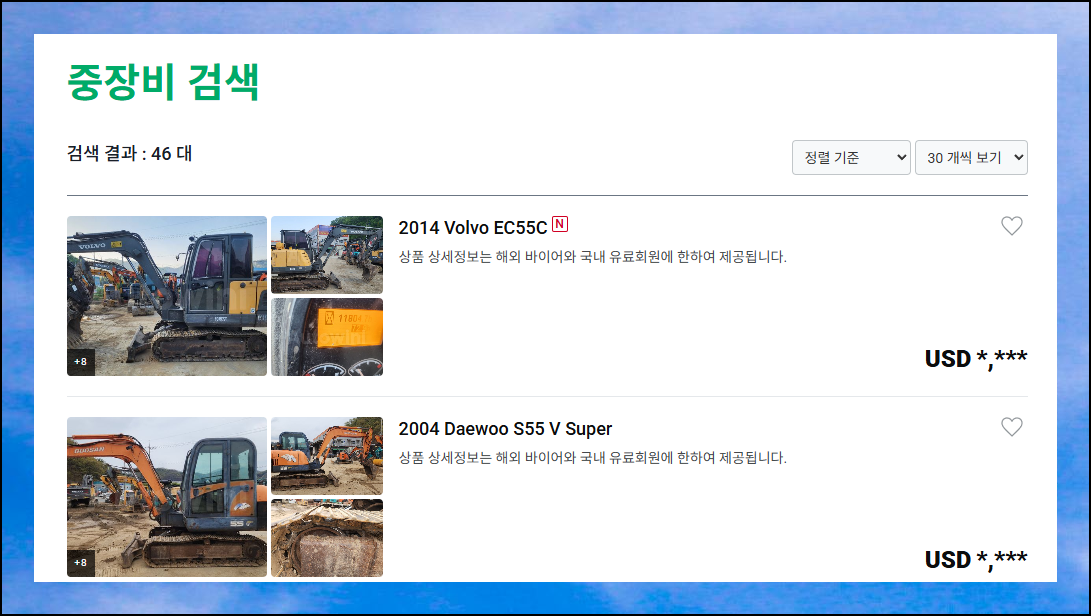View Volvo EC55C yard side-view thumbnail
This screenshot has width=1091, height=616.
coord(327,255)
